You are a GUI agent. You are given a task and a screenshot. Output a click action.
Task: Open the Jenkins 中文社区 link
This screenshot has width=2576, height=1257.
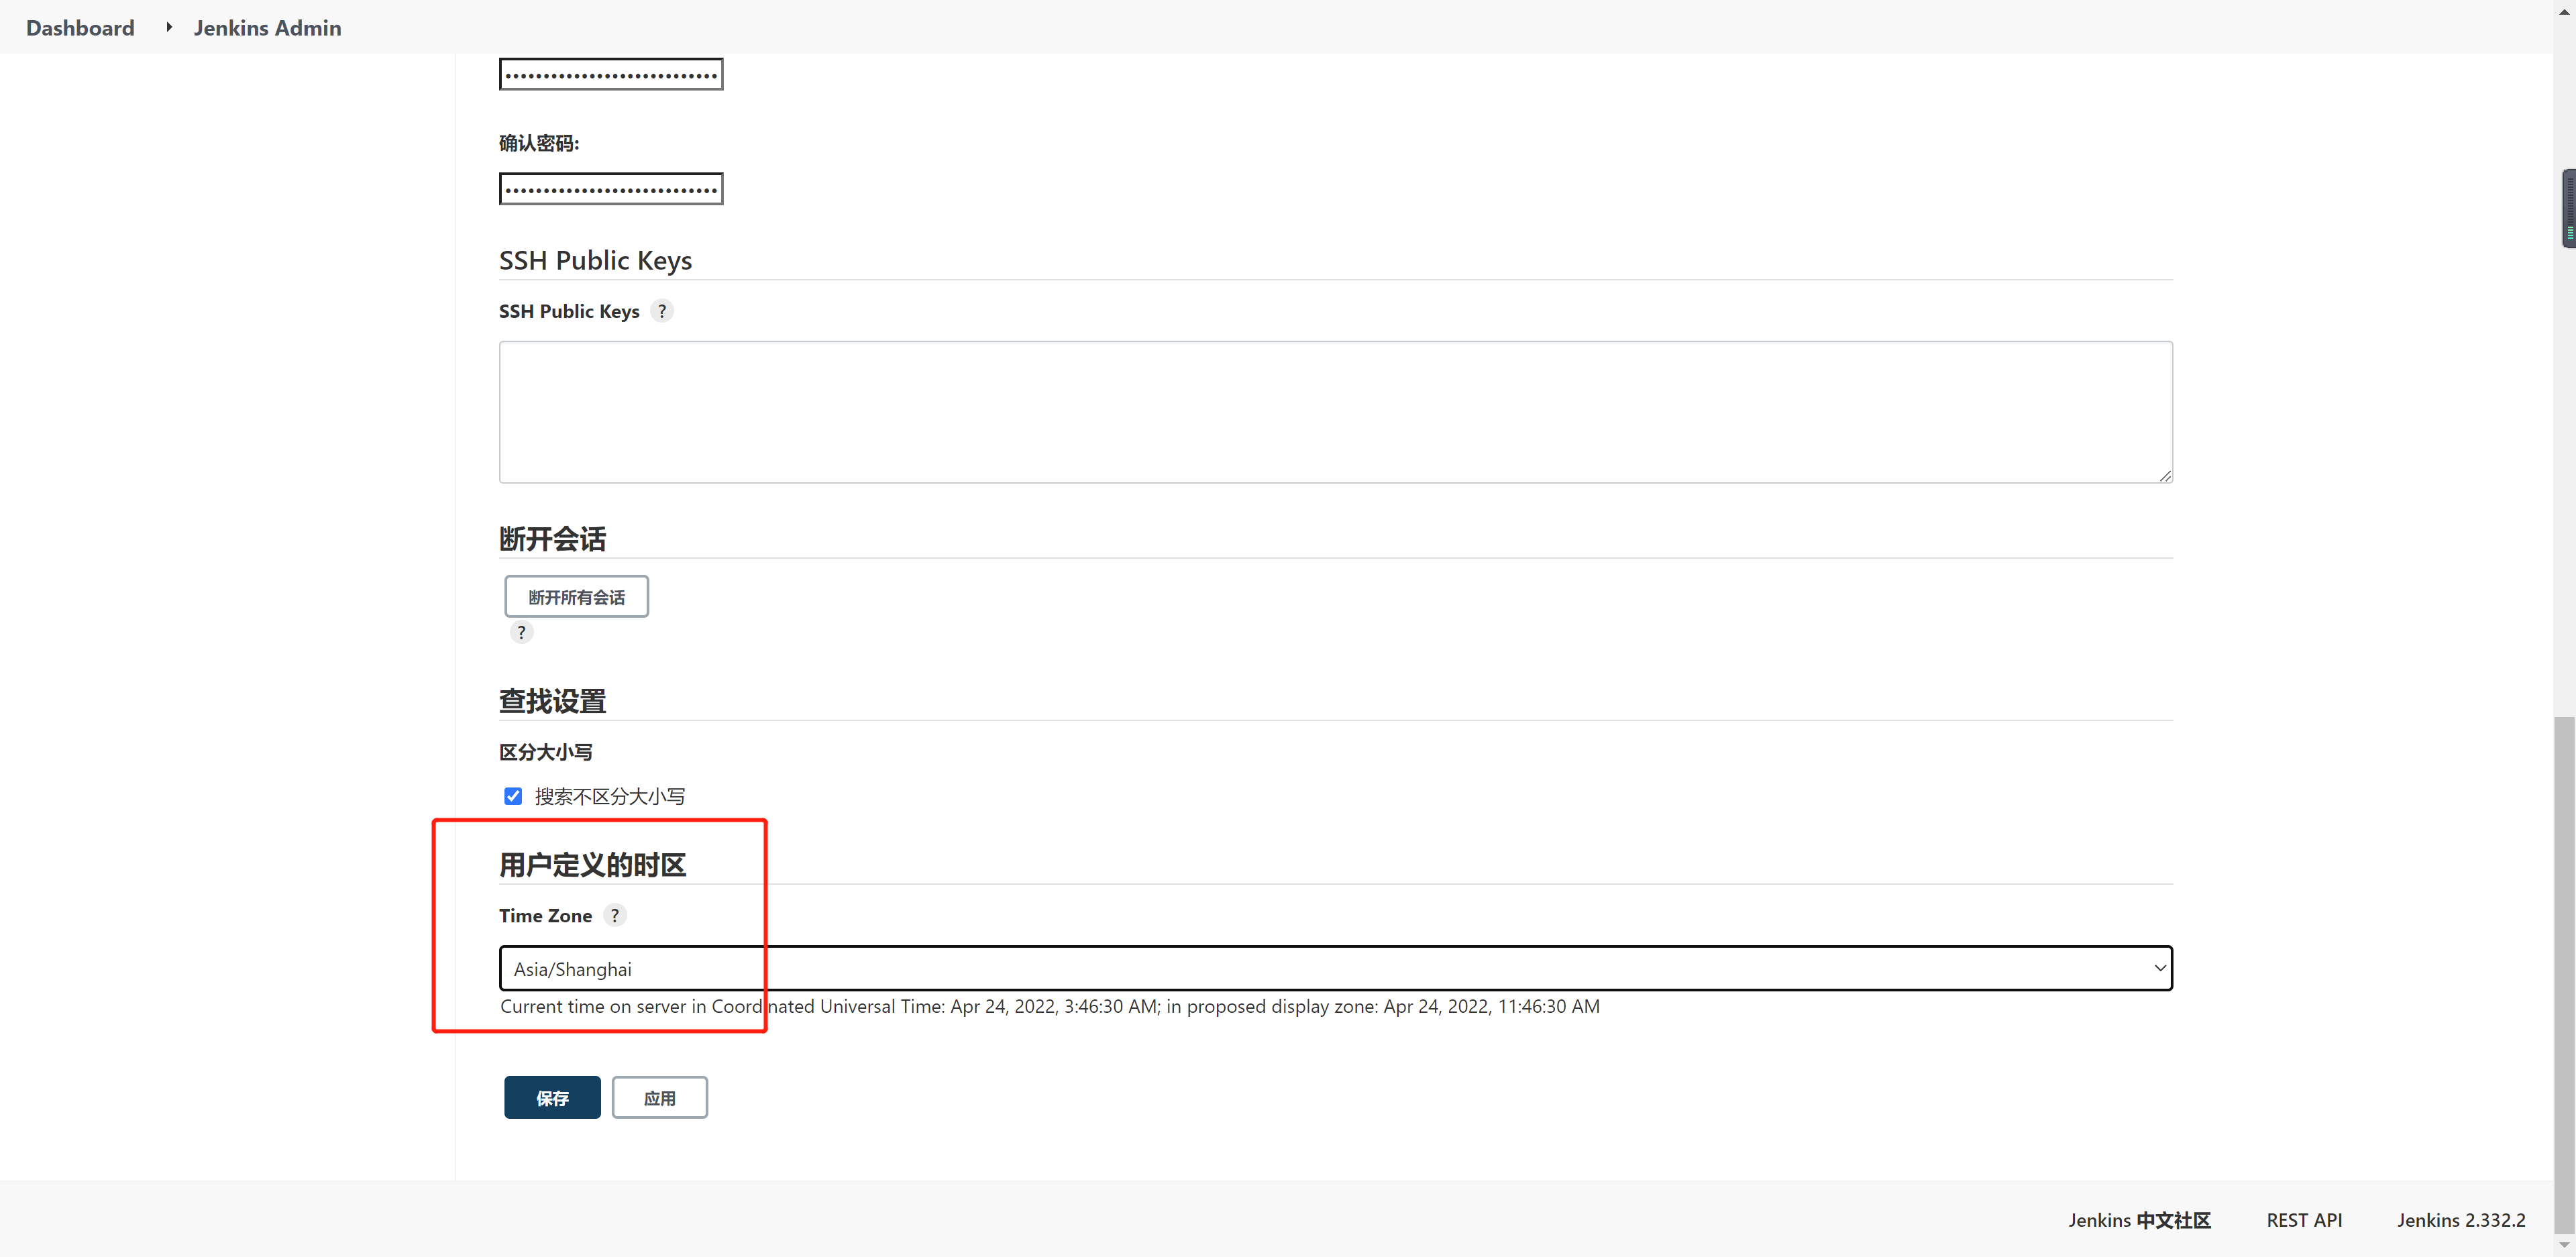(2139, 1220)
